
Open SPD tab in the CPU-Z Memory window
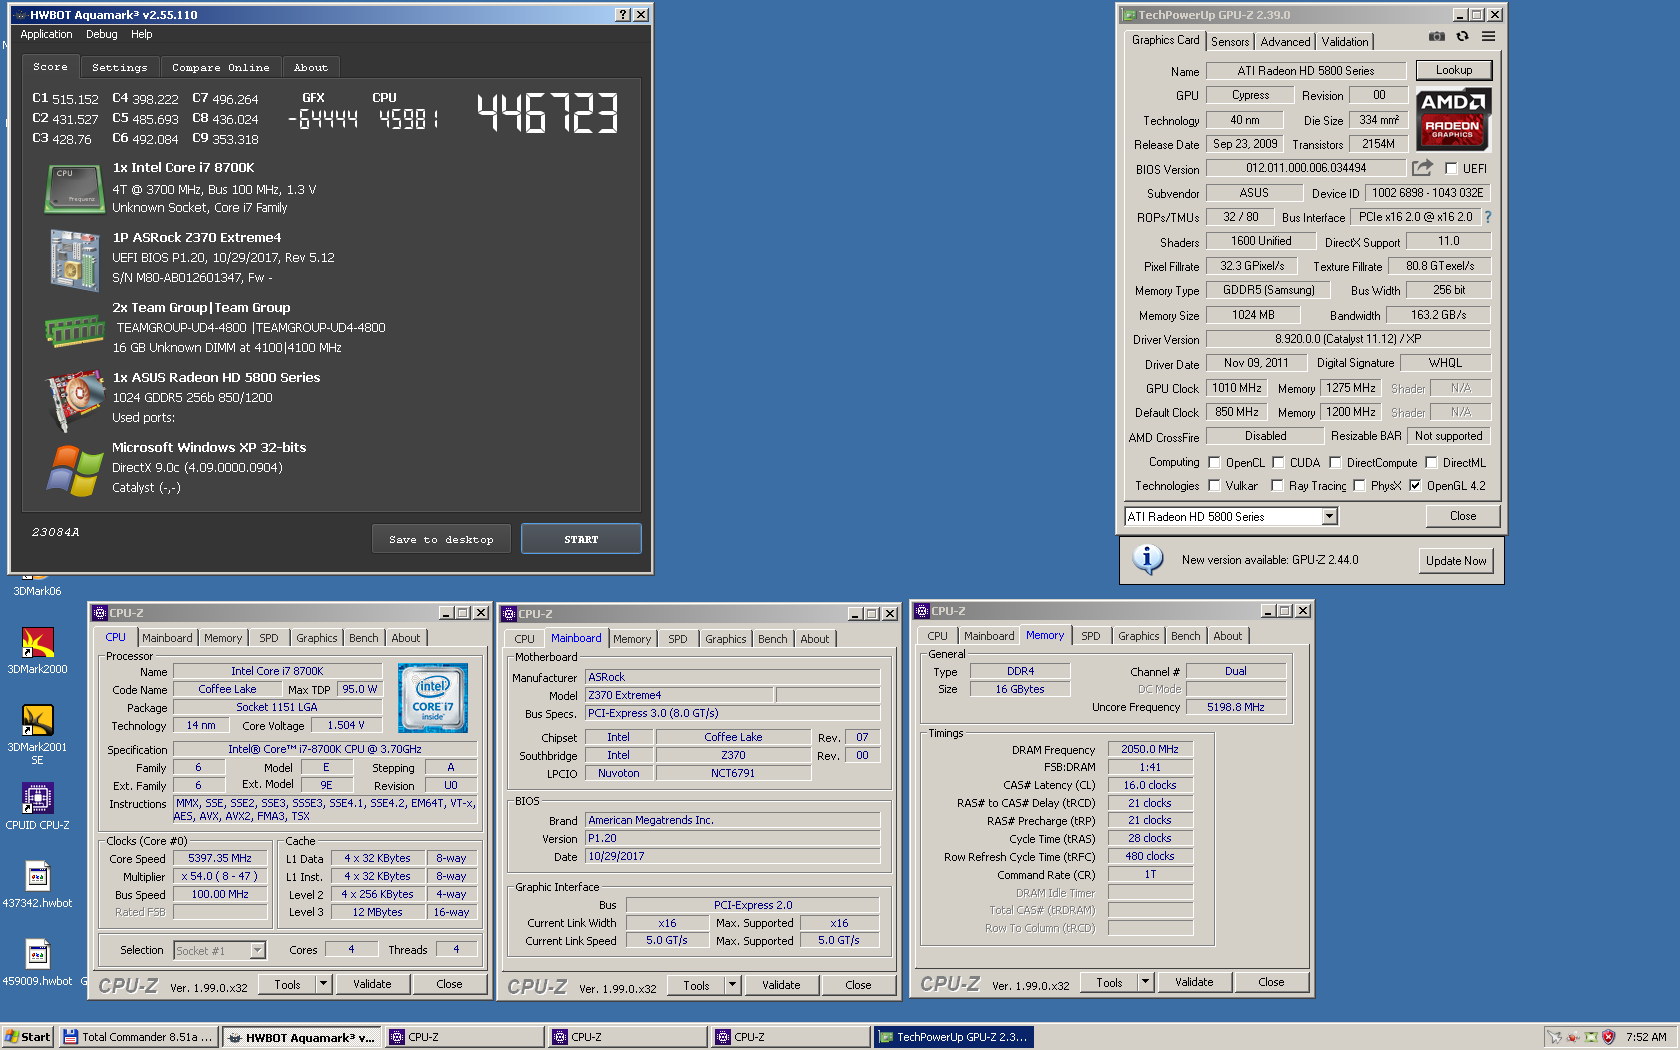[1090, 636]
